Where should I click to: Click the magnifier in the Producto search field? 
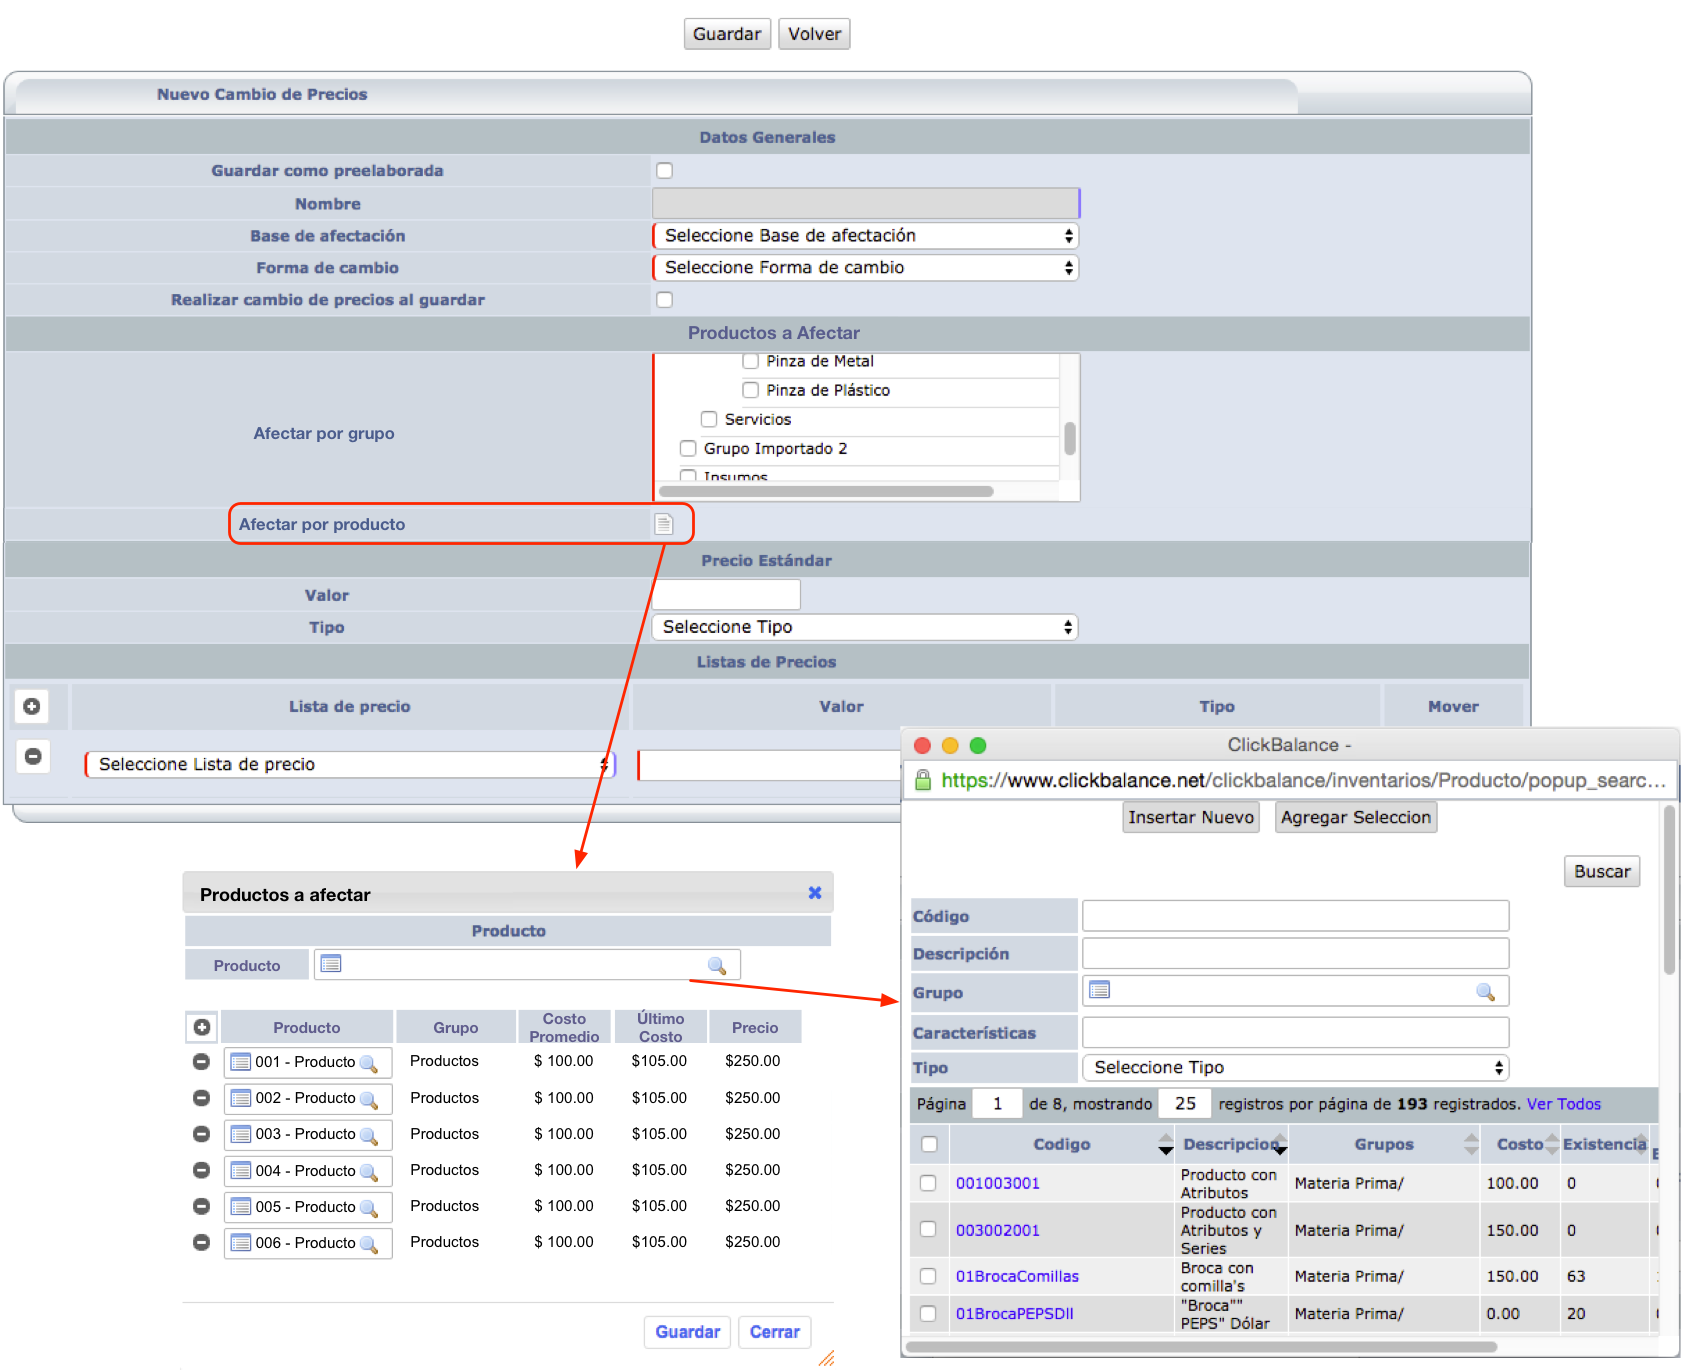coord(717,965)
